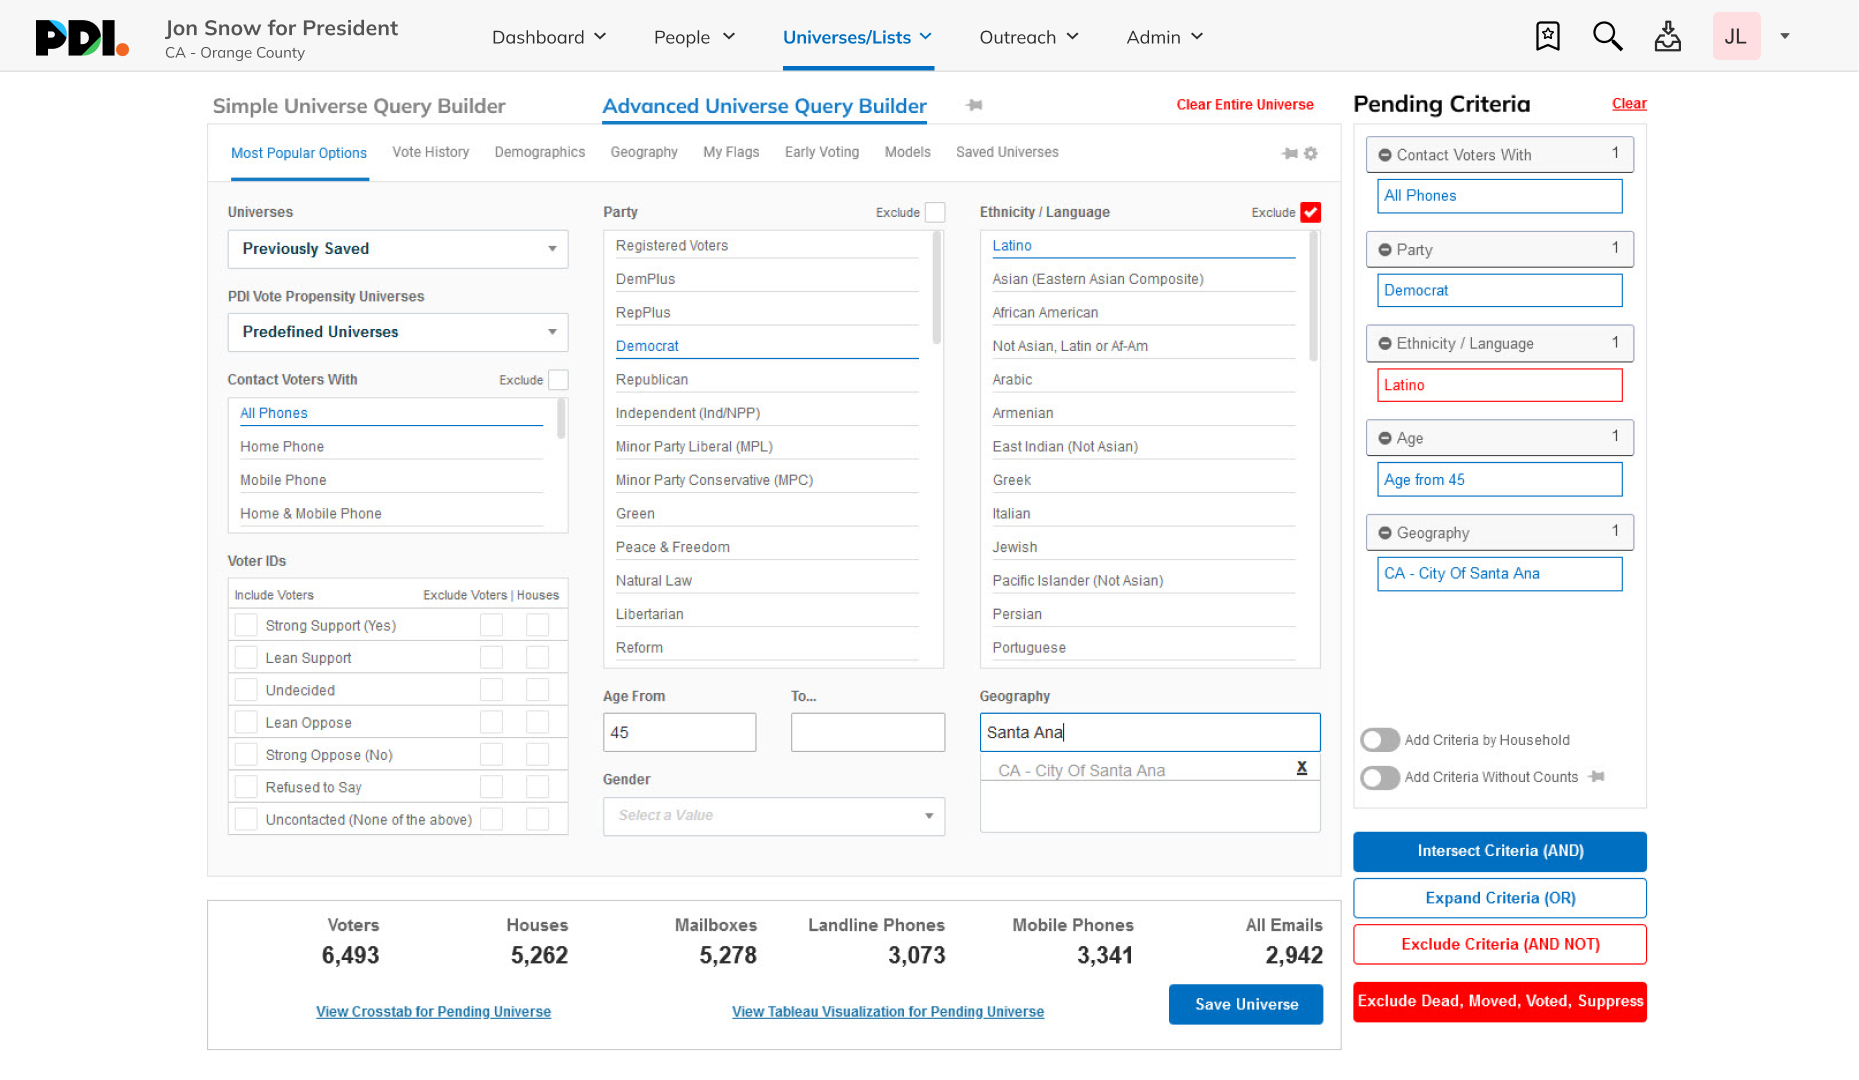The width and height of the screenshot is (1859, 1080).
Task: Expand the People menu
Action: click(694, 37)
